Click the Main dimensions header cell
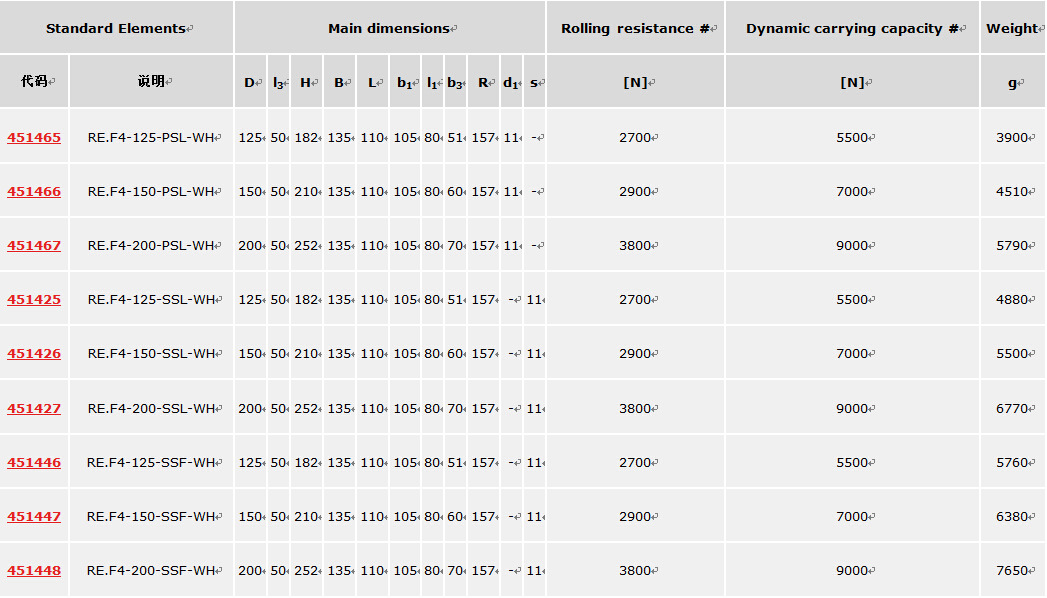Image resolution: width=1047 pixels, height=598 pixels. coord(389,28)
